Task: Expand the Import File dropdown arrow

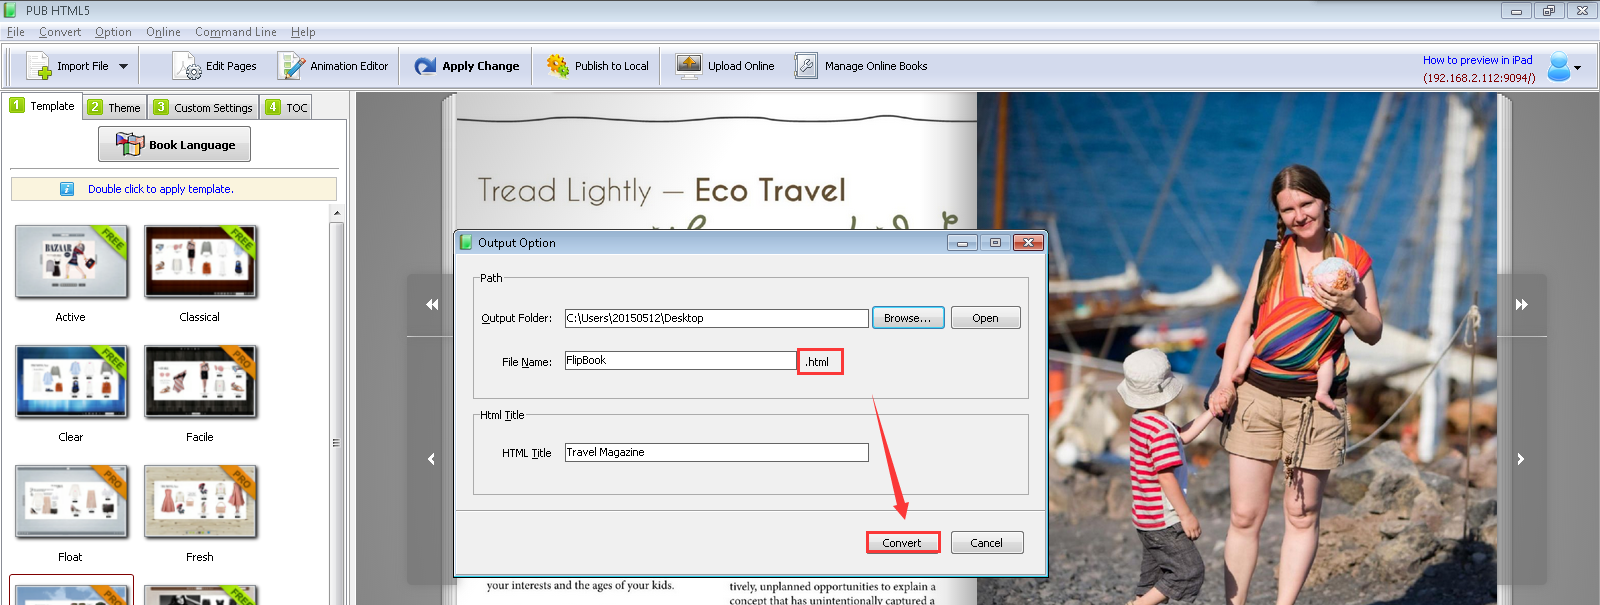Action: 124,66
